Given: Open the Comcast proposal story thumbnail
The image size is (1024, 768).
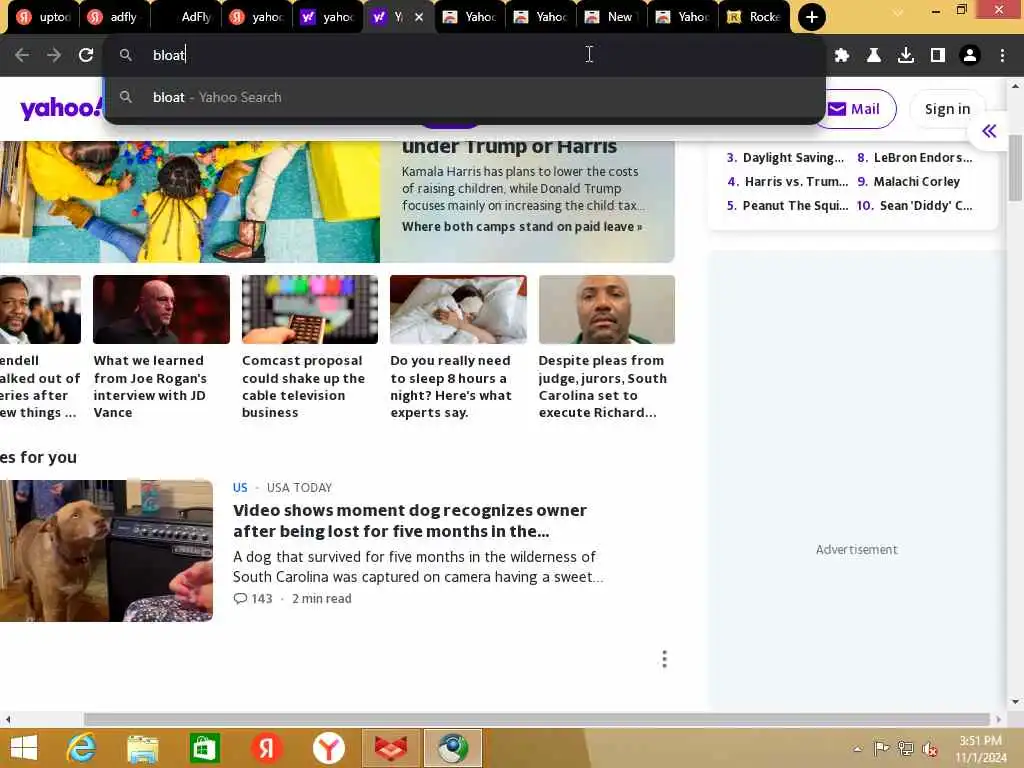Looking at the screenshot, I should pos(310,310).
